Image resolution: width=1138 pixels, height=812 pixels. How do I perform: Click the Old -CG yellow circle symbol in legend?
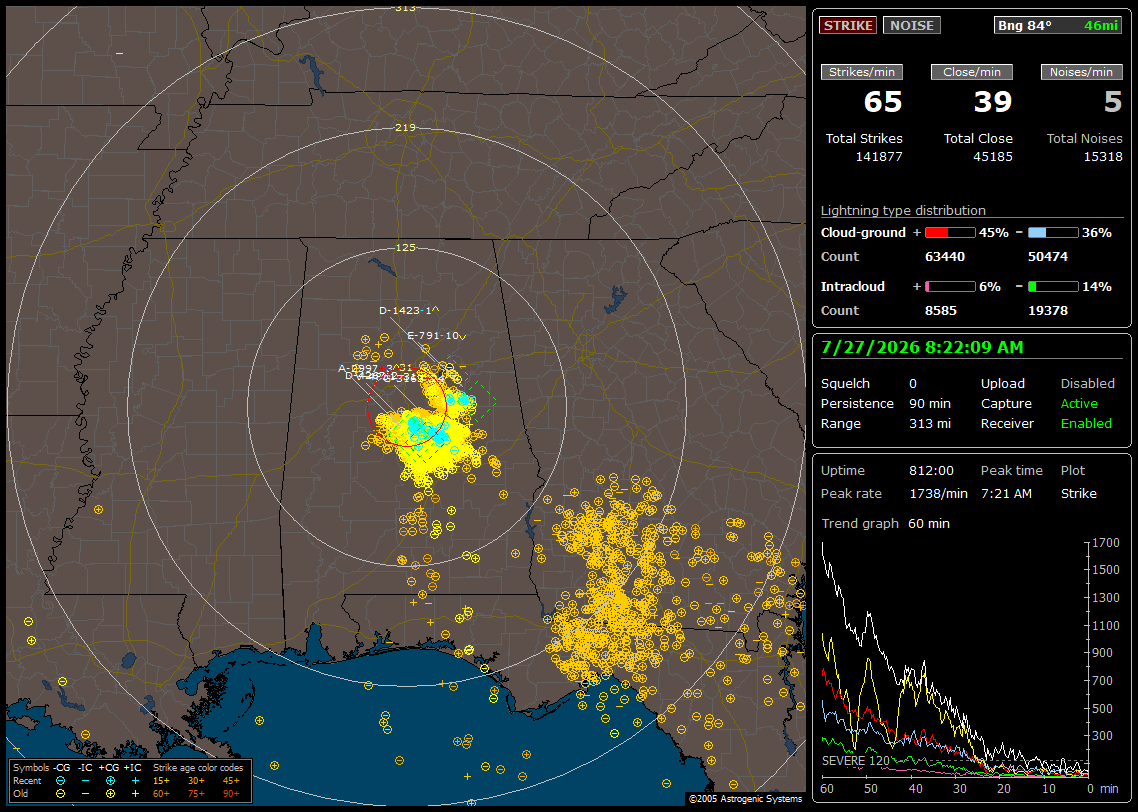pos(60,794)
